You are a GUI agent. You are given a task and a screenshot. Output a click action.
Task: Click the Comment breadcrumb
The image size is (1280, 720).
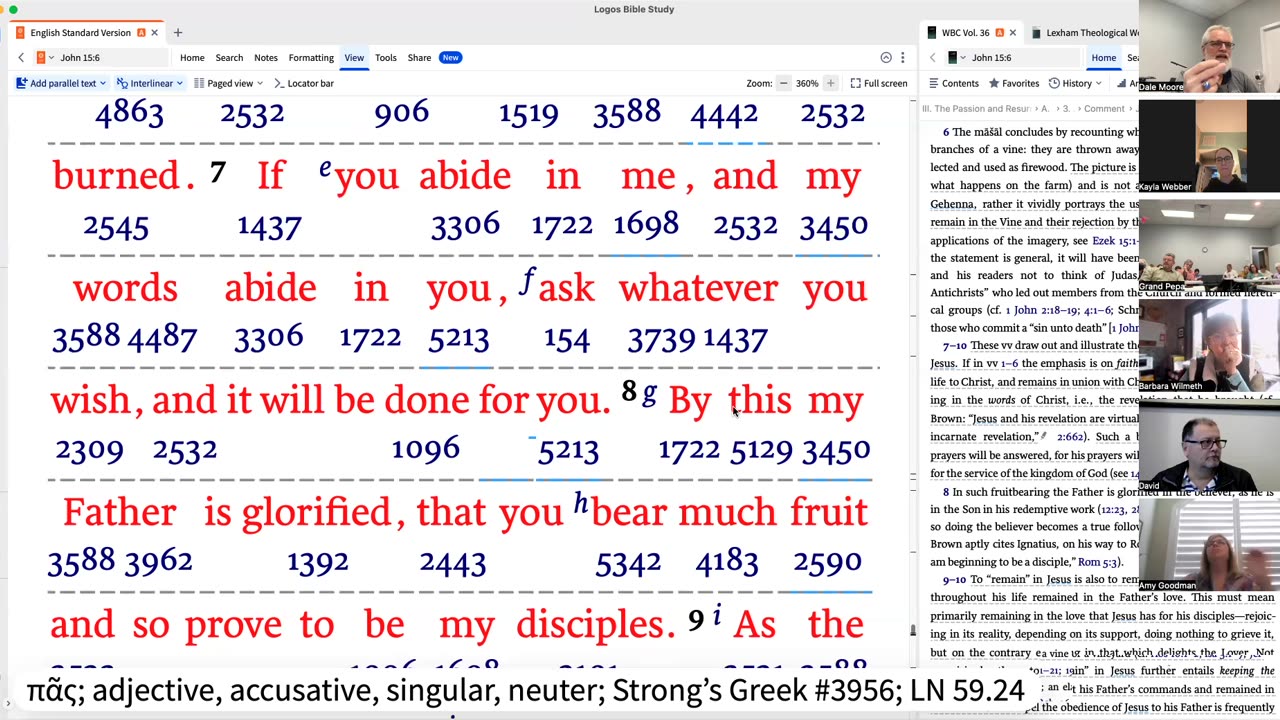(x=1104, y=108)
